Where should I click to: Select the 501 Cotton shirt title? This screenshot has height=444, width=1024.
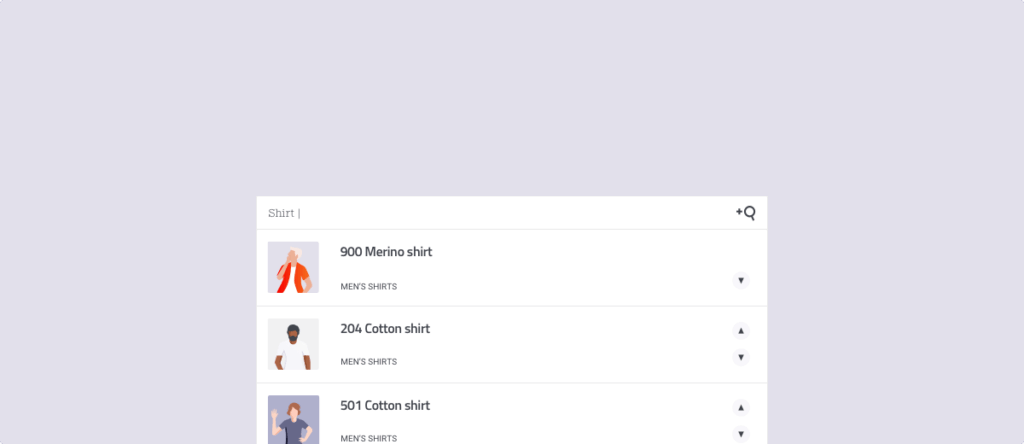point(385,406)
